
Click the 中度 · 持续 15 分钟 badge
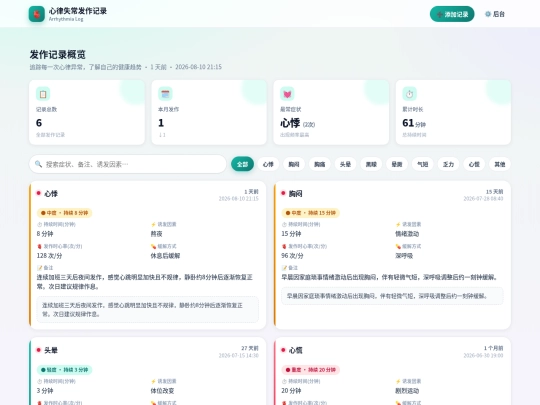click(x=311, y=213)
